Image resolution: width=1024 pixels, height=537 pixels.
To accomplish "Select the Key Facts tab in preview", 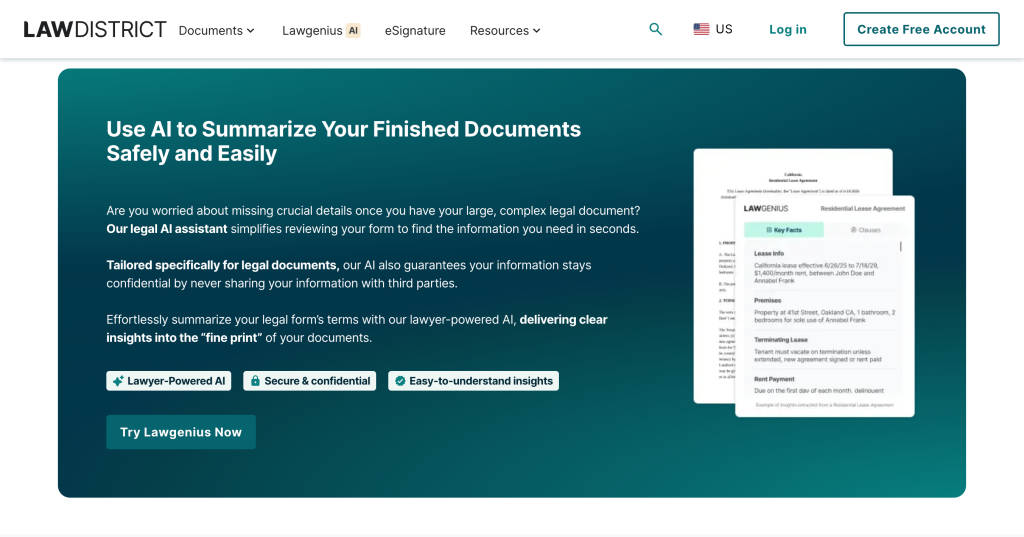I will pyautogui.click(x=783, y=230).
